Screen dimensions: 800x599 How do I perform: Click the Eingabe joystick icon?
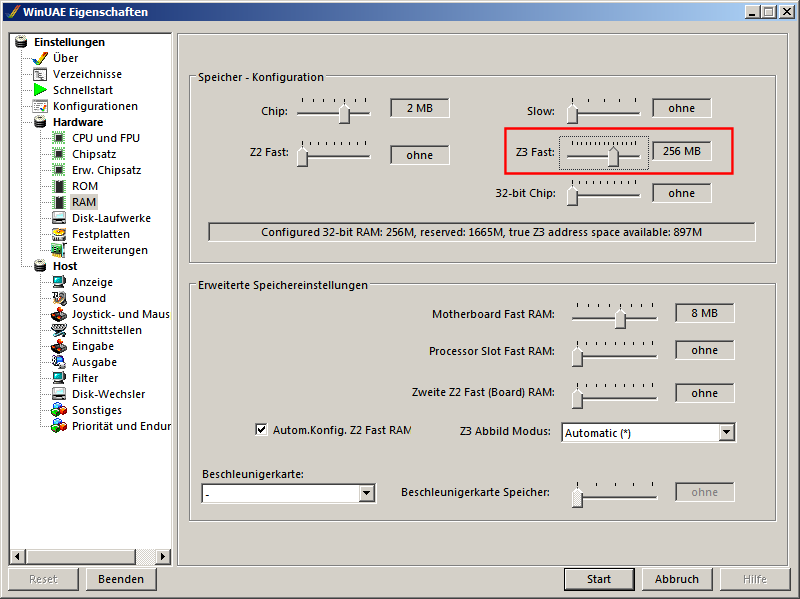(59, 346)
